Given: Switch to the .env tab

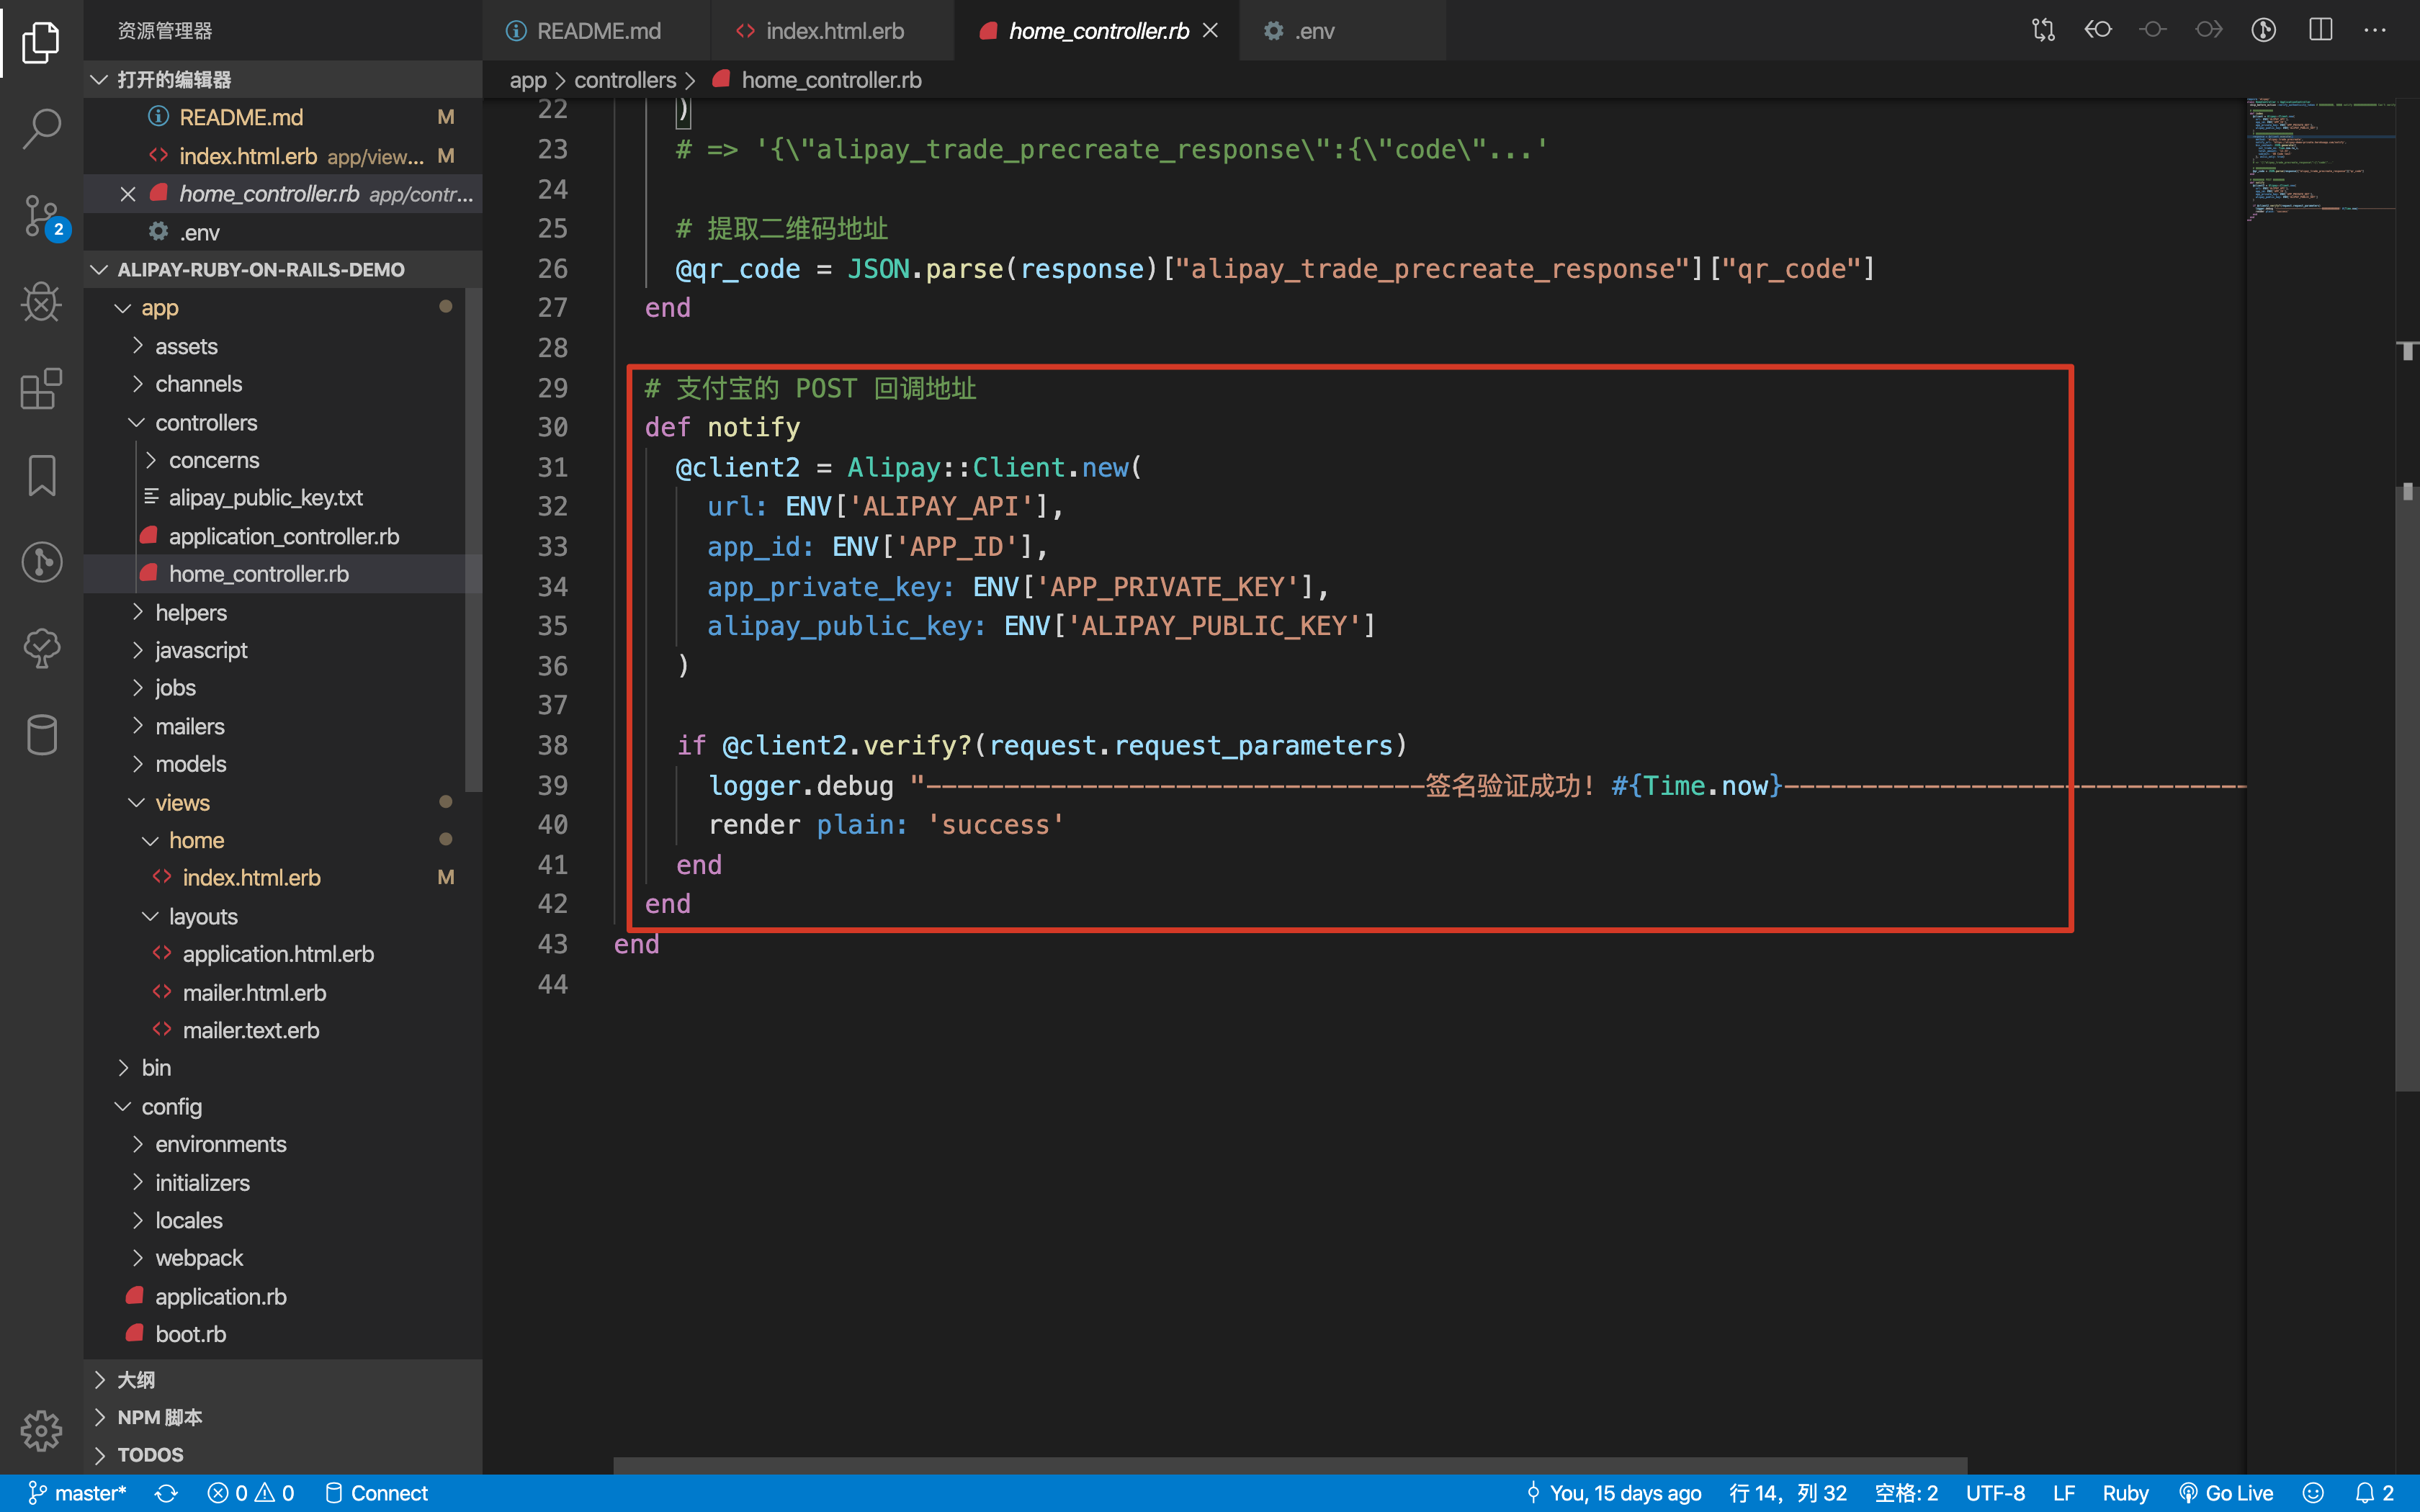Looking at the screenshot, I should 1313,31.
